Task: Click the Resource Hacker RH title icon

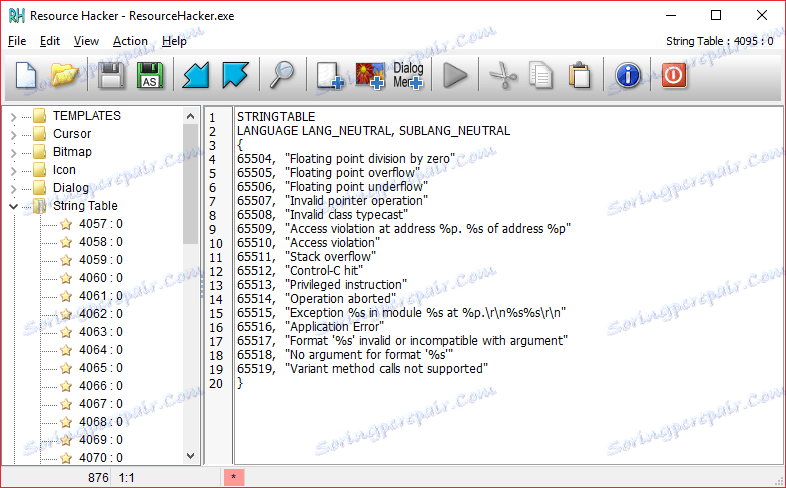Action: pos(17,16)
